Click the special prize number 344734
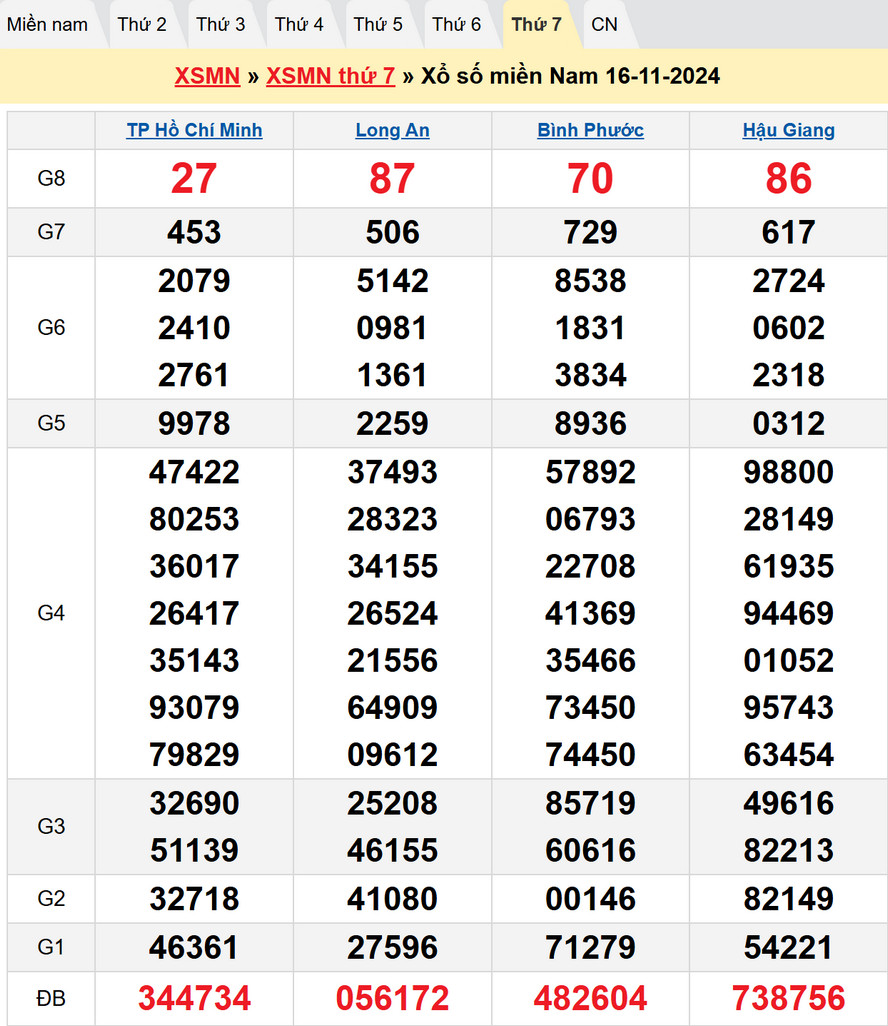Image resolution: width=888 pixels, height=1026 pixels. (194, 997)
